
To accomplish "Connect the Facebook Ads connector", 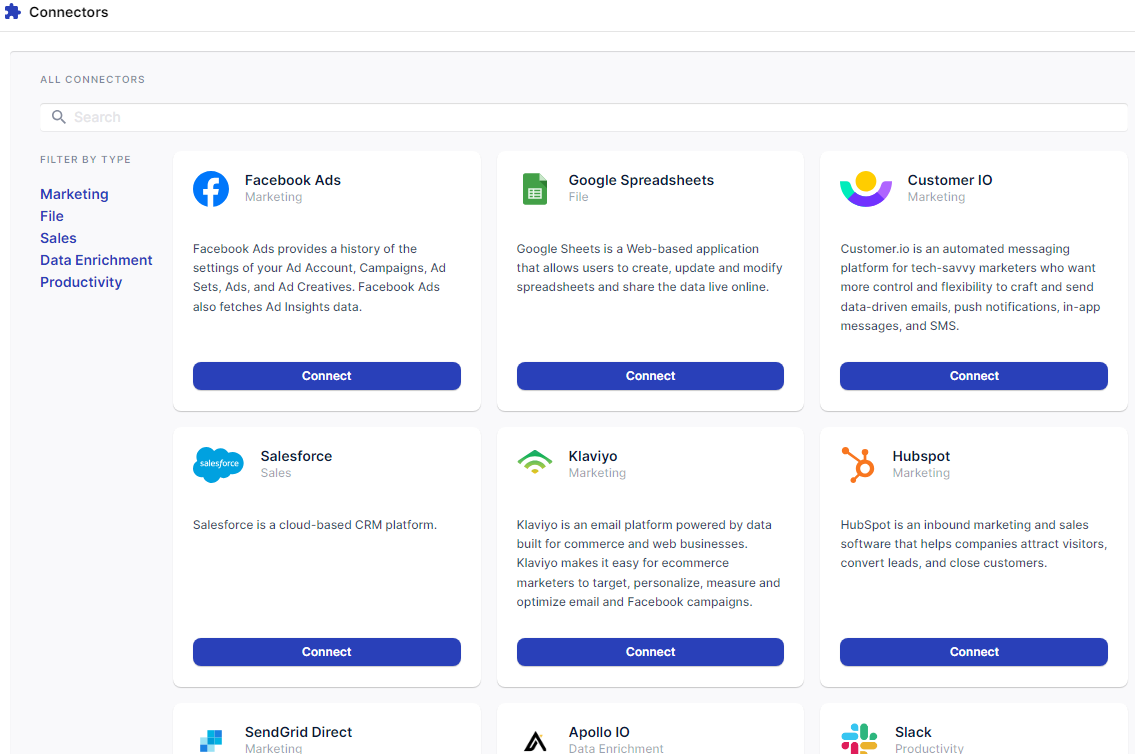I will (x=326, y=376).
